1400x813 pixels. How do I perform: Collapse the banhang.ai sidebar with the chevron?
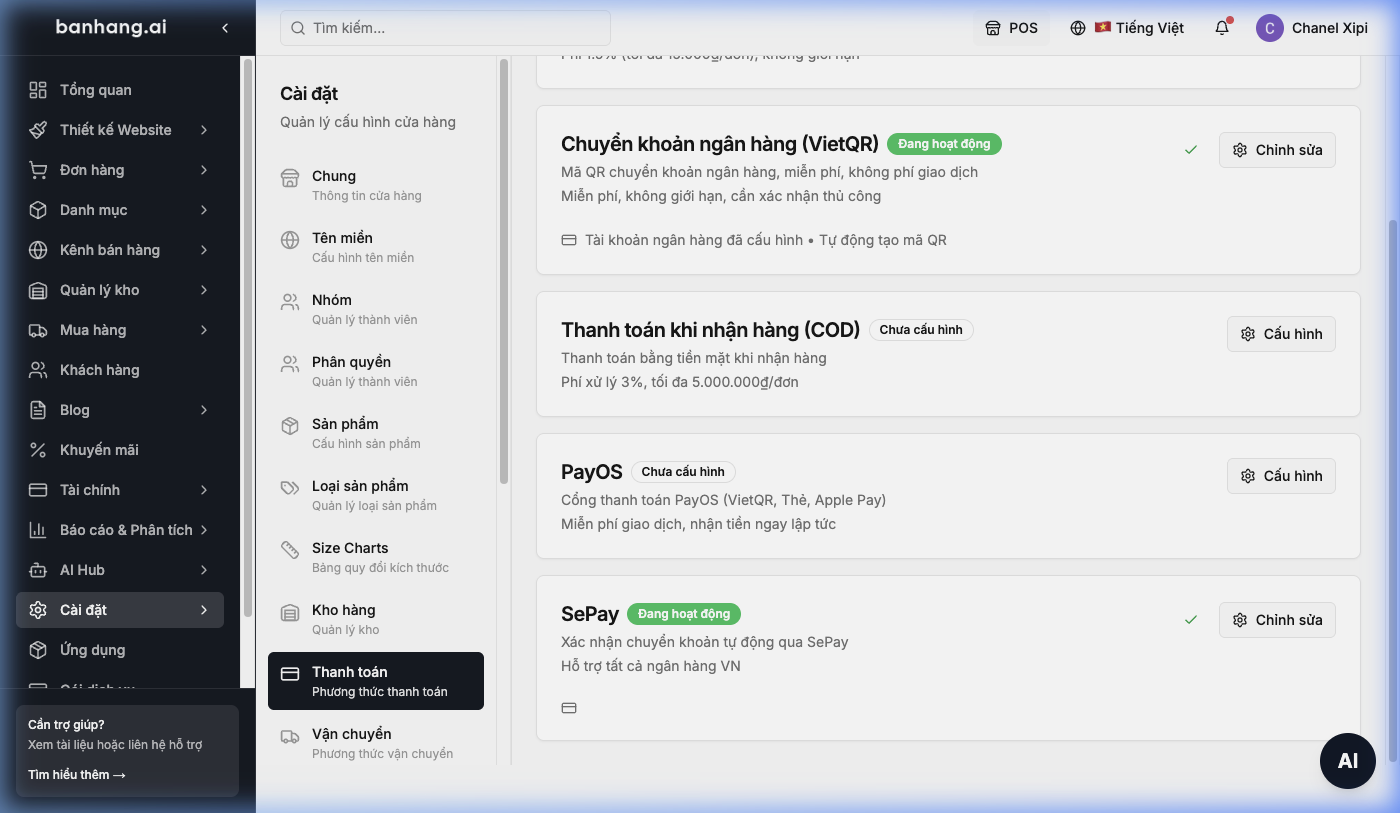click(x=225, y=28)
